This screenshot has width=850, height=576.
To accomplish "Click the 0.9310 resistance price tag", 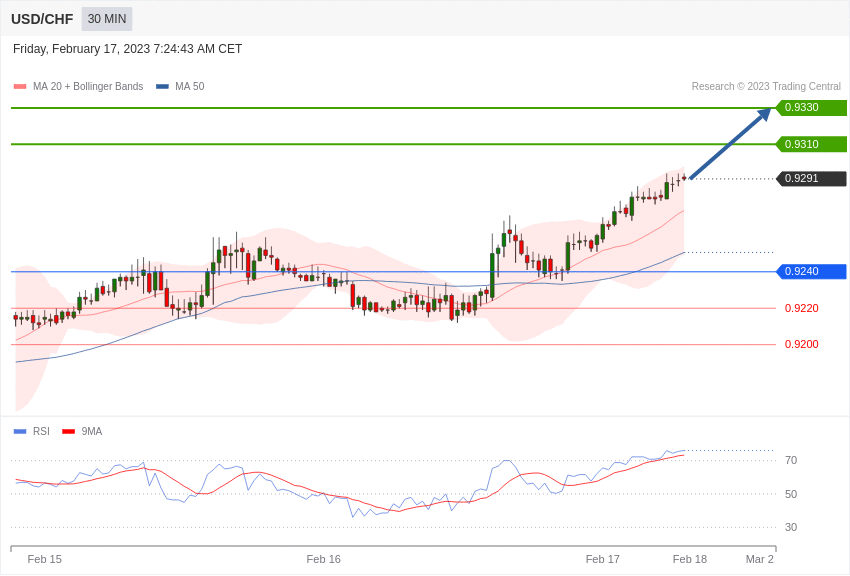I will pyautogui.click(x=811, y=144).
